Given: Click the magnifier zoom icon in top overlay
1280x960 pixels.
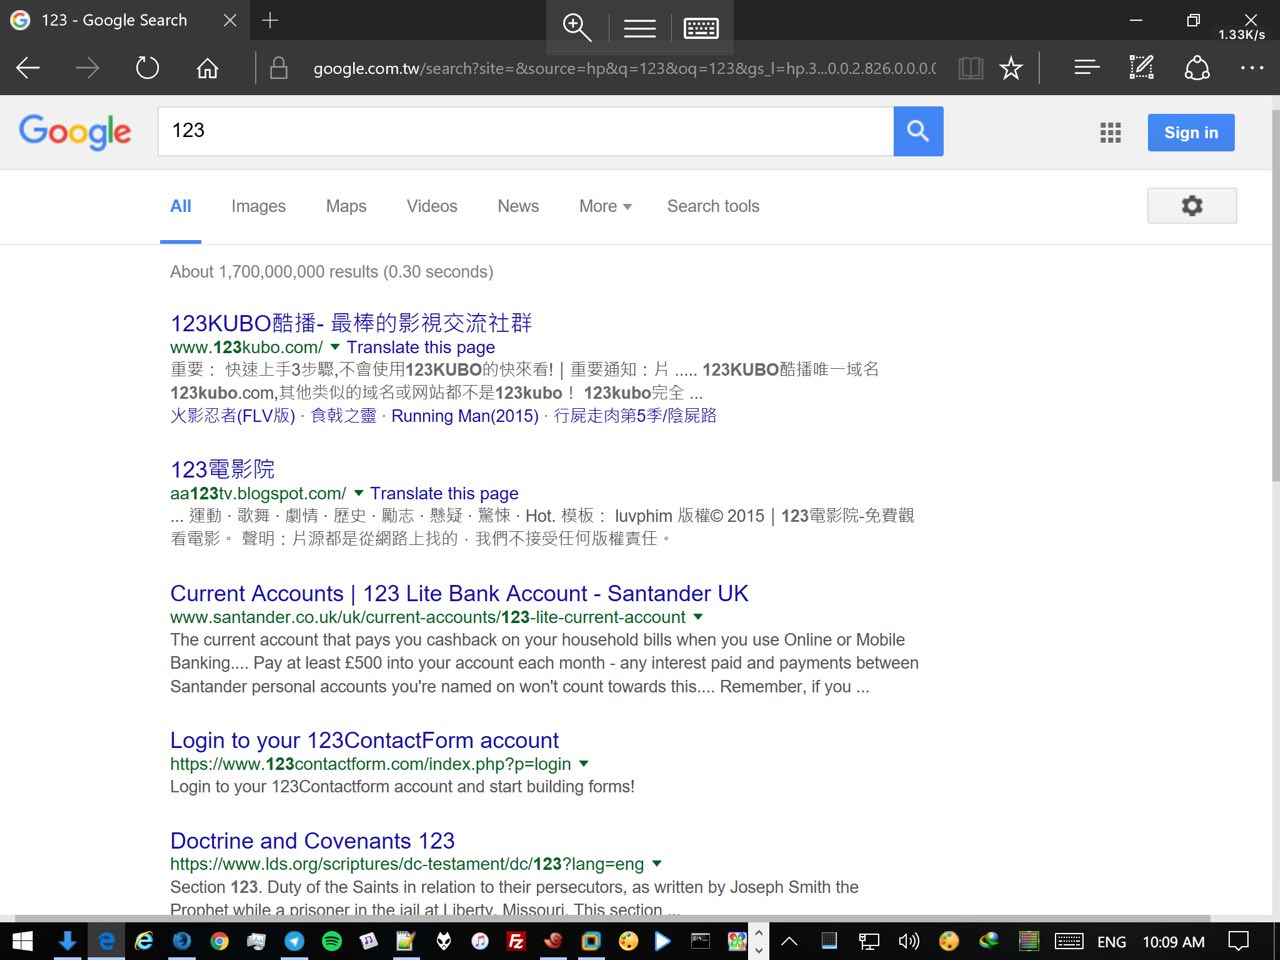Looking at the screenshot, I should coord(578,27).
